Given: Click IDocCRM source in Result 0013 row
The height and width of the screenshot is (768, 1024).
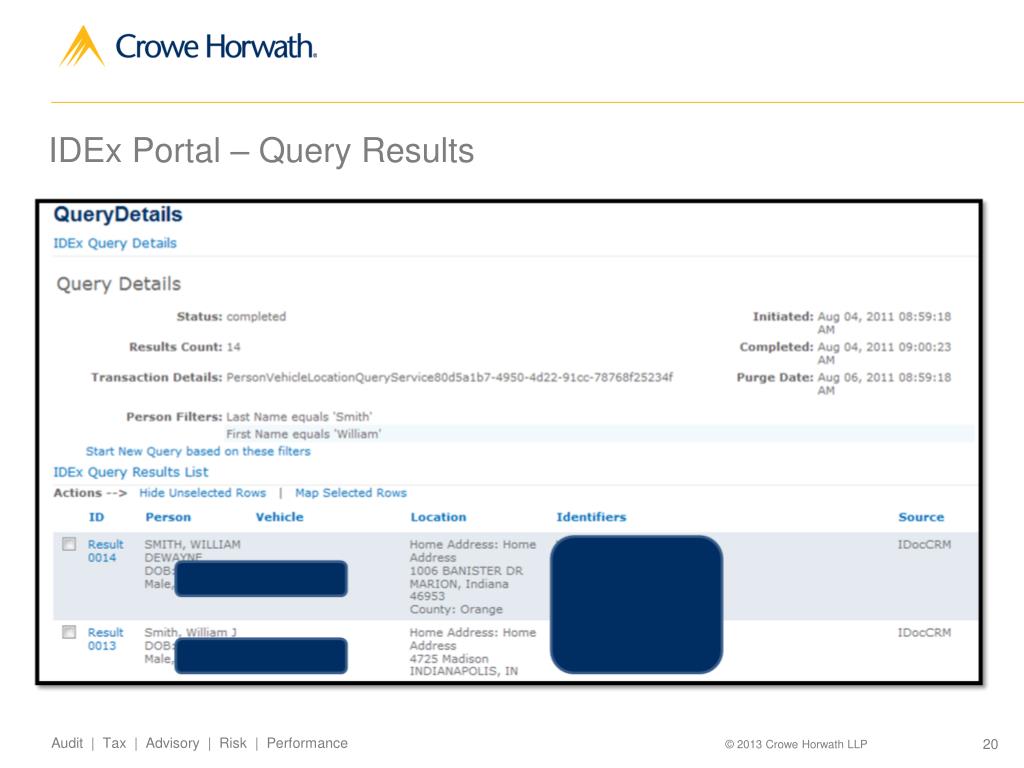Looking at the screenshot, I should 924,632.
